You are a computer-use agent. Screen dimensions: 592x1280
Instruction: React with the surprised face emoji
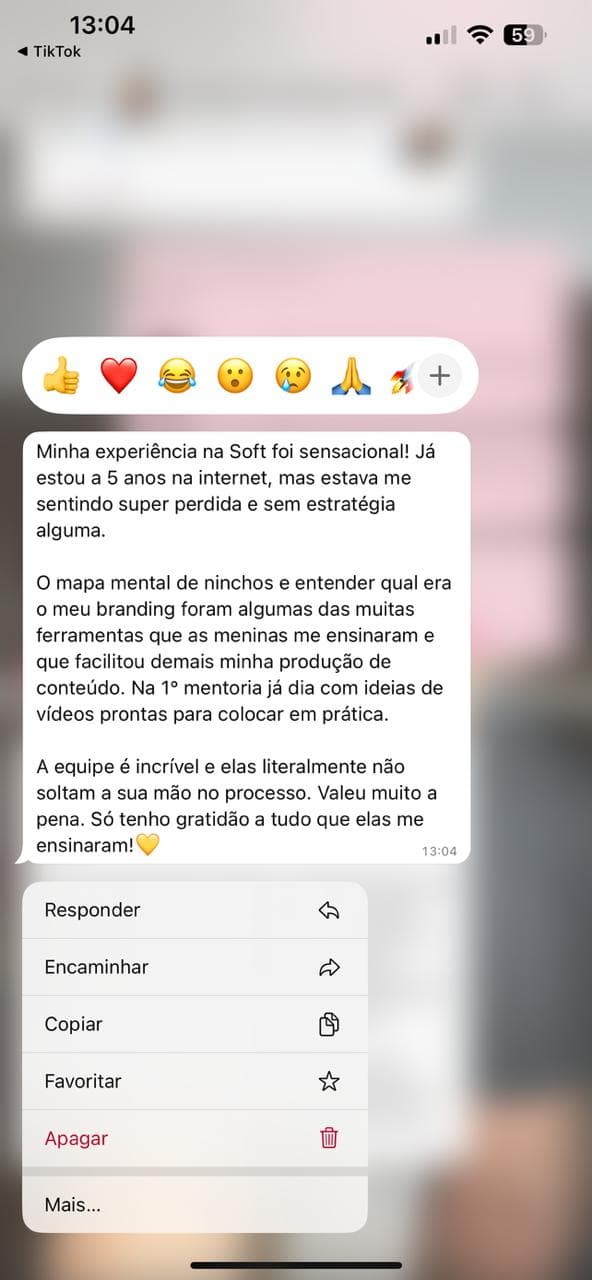coord(235,377)
